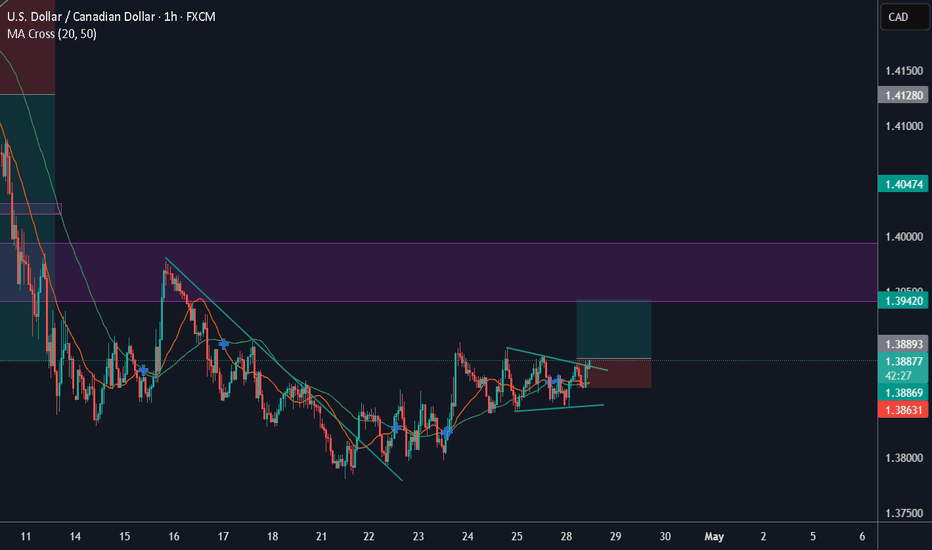The image size is (932, 550).
Task: Select the lower teal triangle support line
Action: click(x=559, y=408)
